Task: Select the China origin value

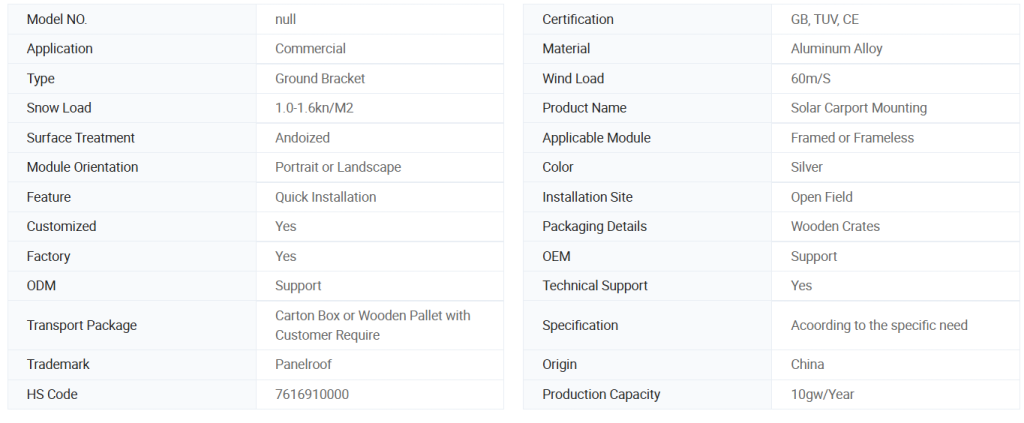Action: coord(807,364)
